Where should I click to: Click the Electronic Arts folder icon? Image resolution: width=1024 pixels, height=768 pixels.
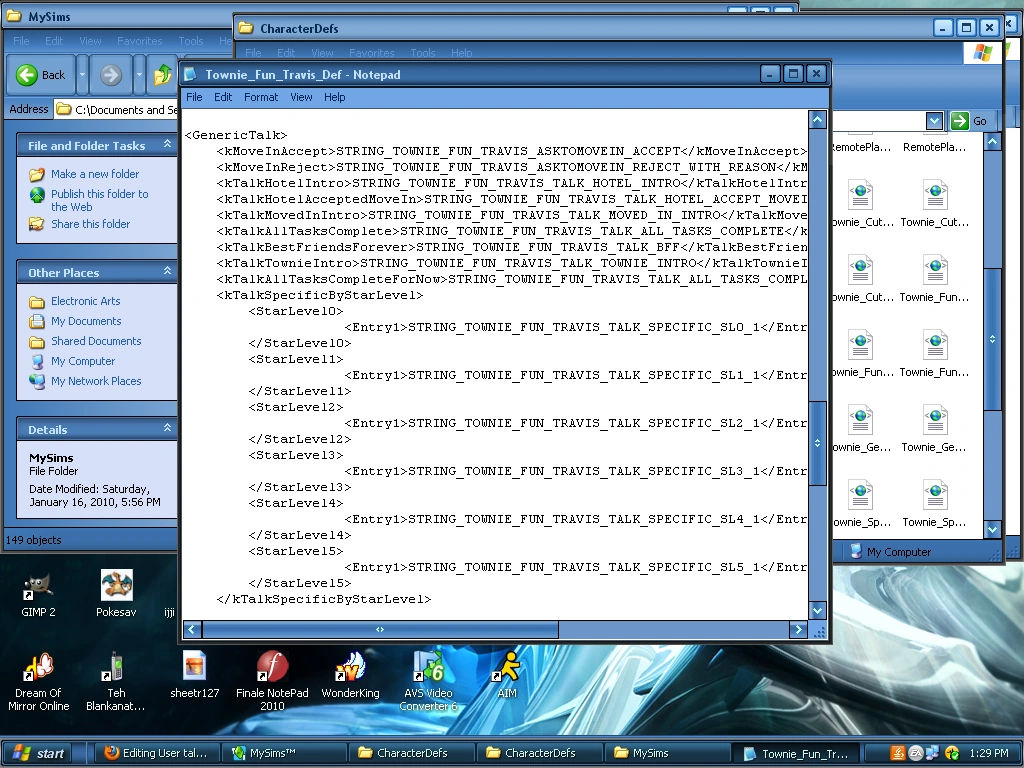(x=37, y=301)
